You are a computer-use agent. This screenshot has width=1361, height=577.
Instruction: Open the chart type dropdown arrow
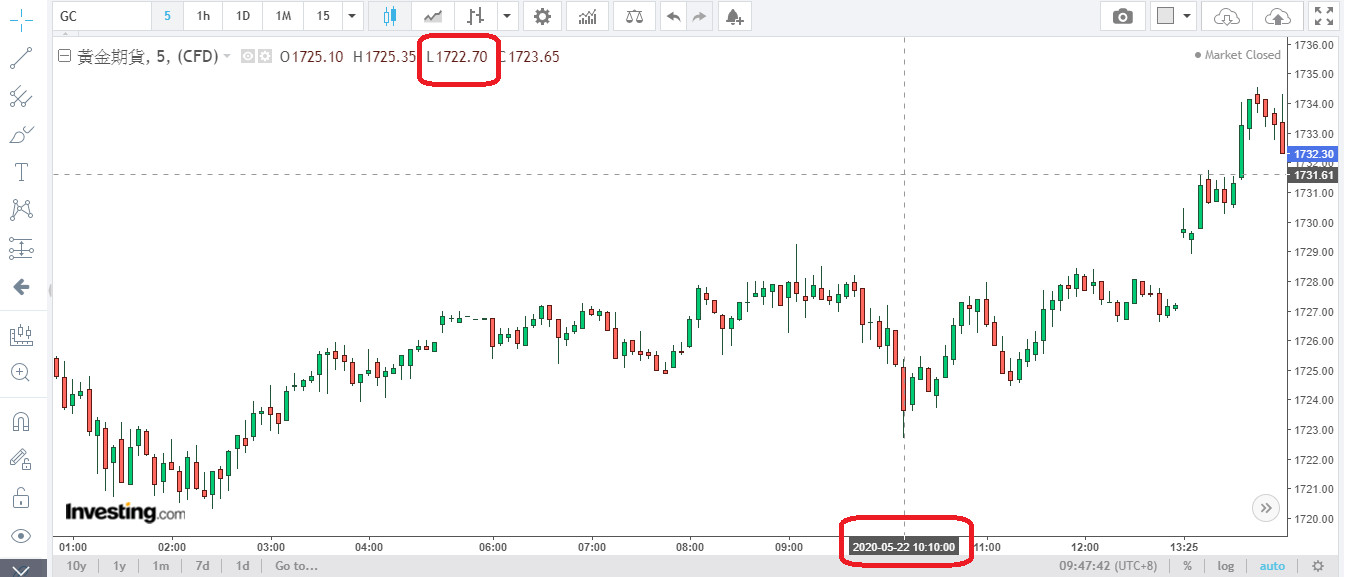(x=508, y=16)
